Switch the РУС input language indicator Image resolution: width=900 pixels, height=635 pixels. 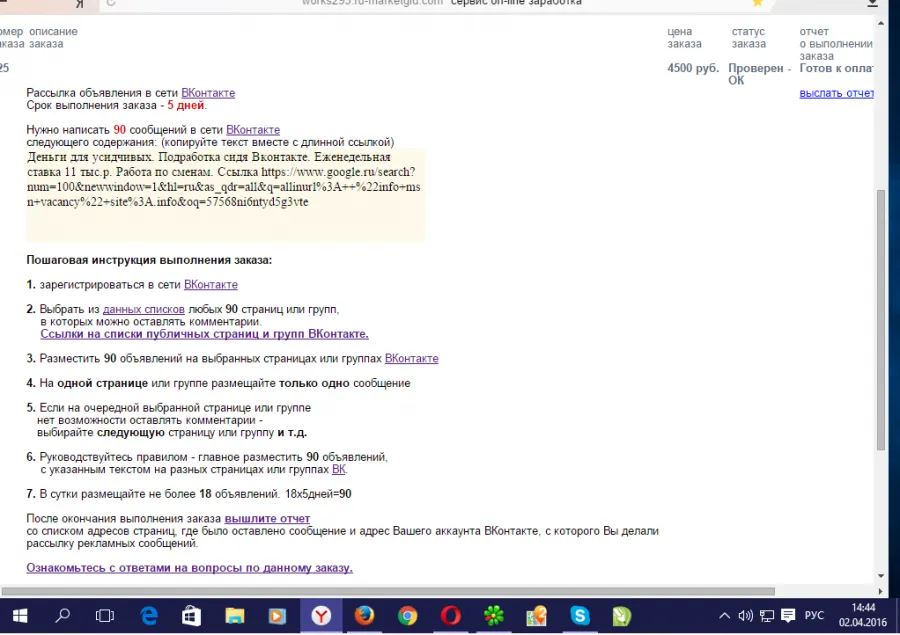(x=814, y=616)
